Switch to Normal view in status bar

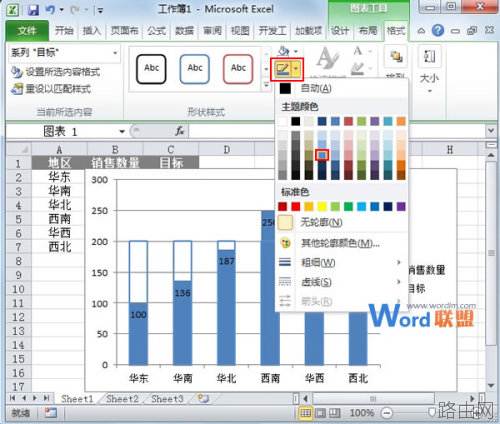[305, 413]
